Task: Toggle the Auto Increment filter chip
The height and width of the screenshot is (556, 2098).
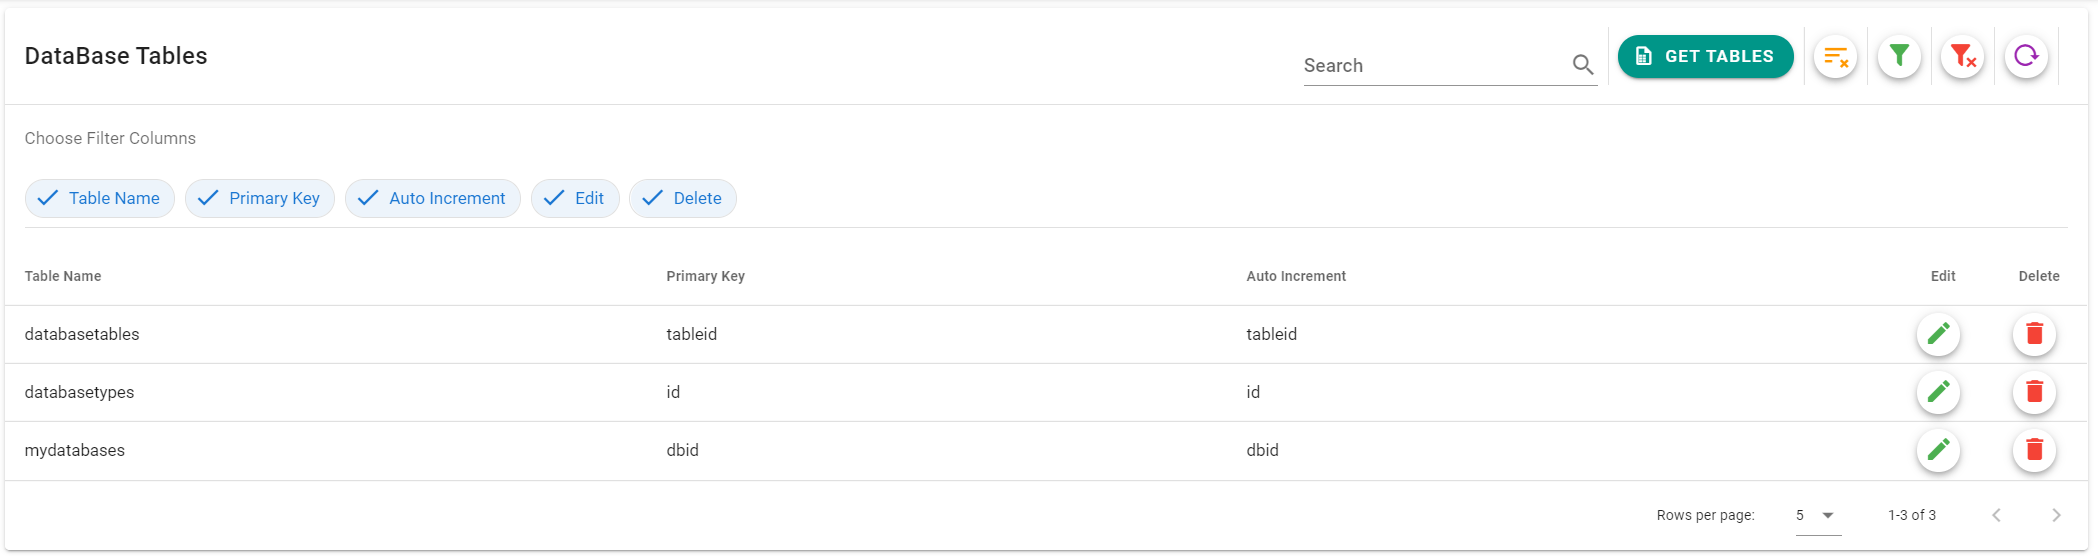Action: [x=433, y=198]
